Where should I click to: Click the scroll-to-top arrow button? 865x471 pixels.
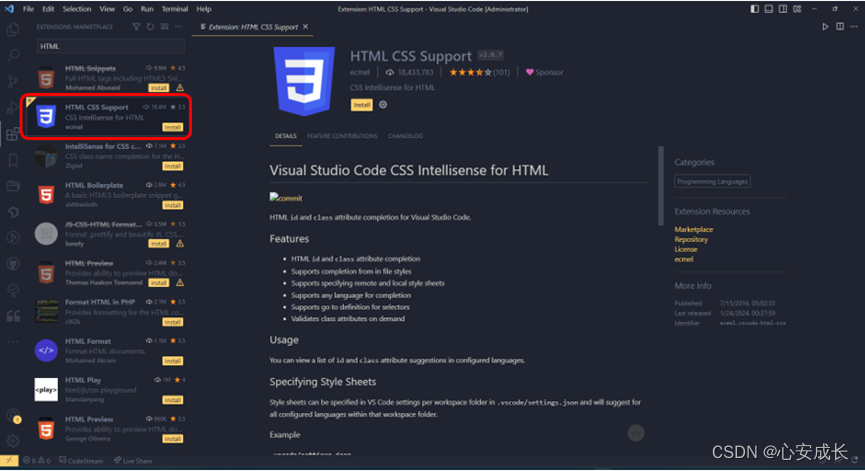click(x=636, y=433)
